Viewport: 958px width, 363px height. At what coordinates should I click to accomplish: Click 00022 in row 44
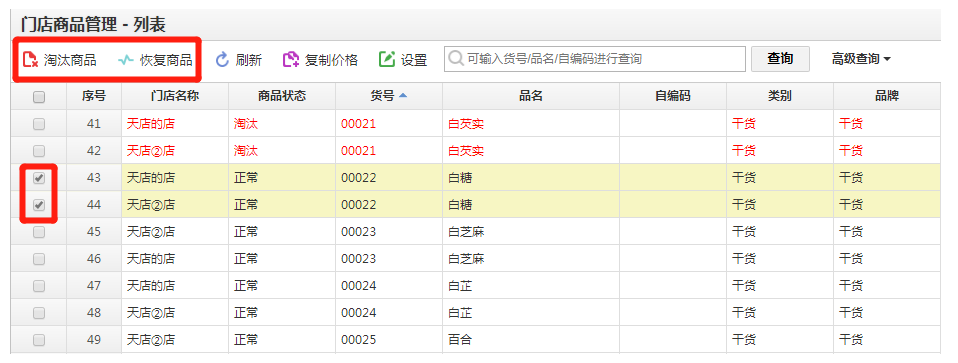point(359,205)
